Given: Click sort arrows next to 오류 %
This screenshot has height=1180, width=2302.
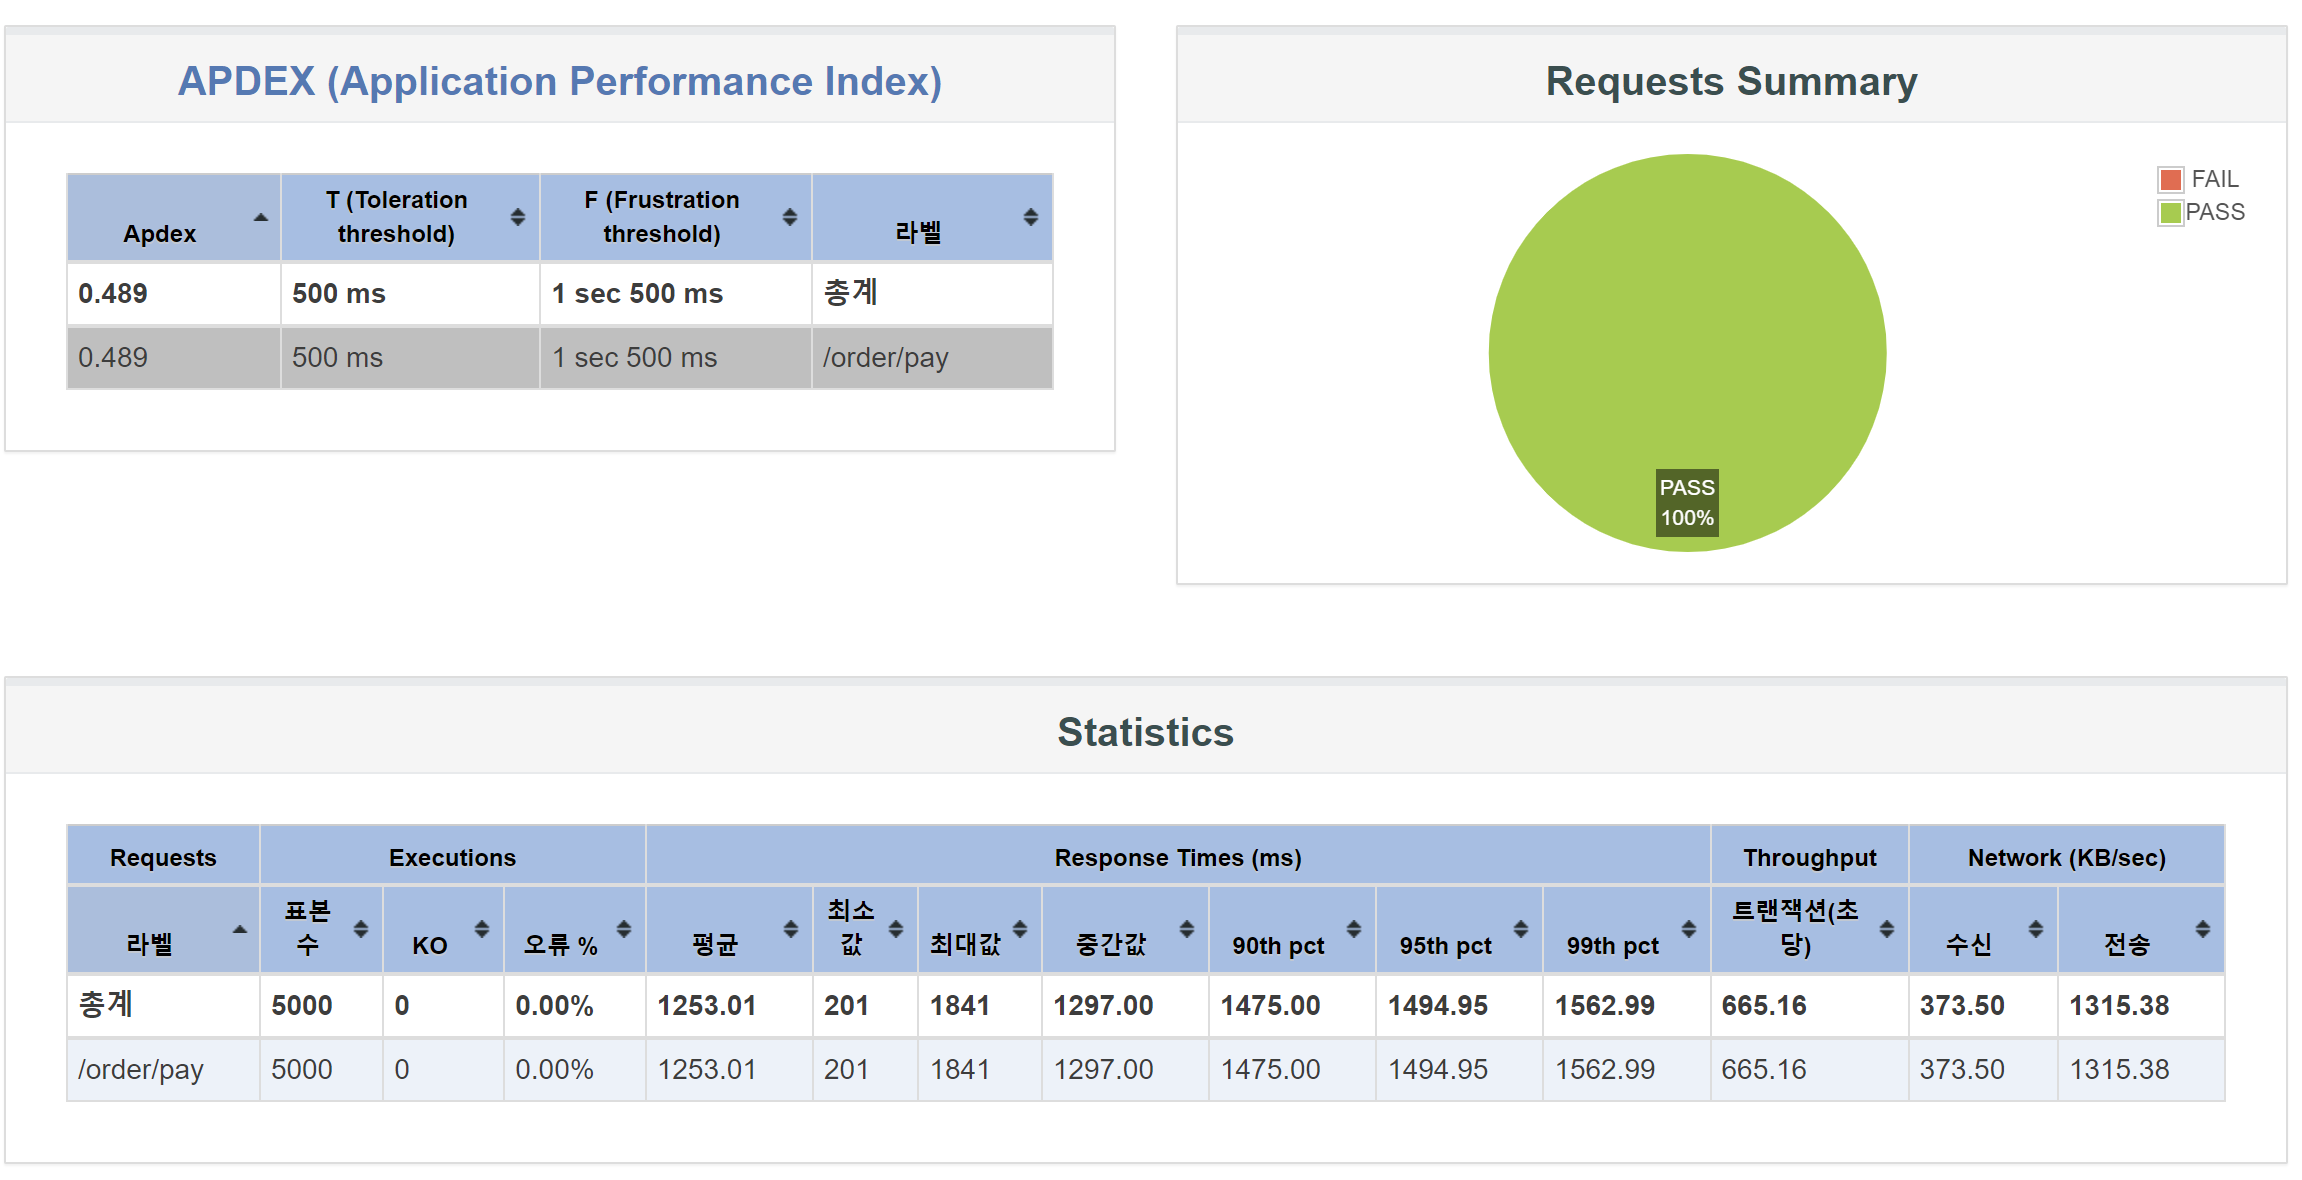Looking at the screenshot, I should tap(623, 929).
